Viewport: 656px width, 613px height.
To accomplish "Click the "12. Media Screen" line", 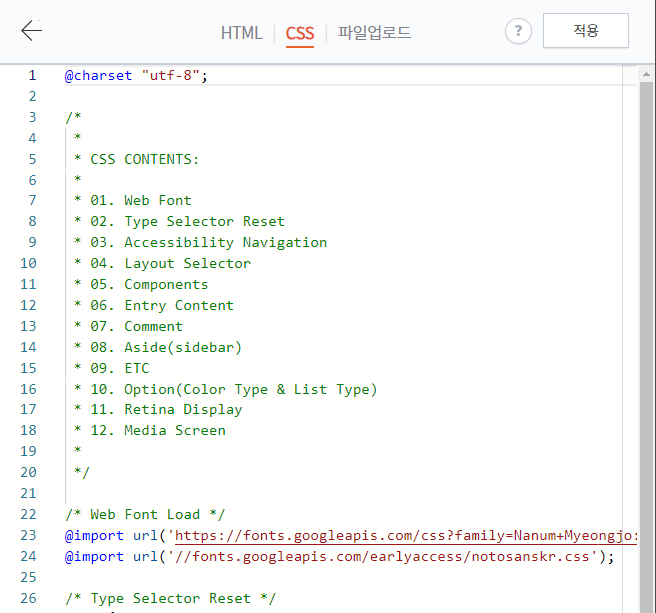I will [x=150, y=430].
